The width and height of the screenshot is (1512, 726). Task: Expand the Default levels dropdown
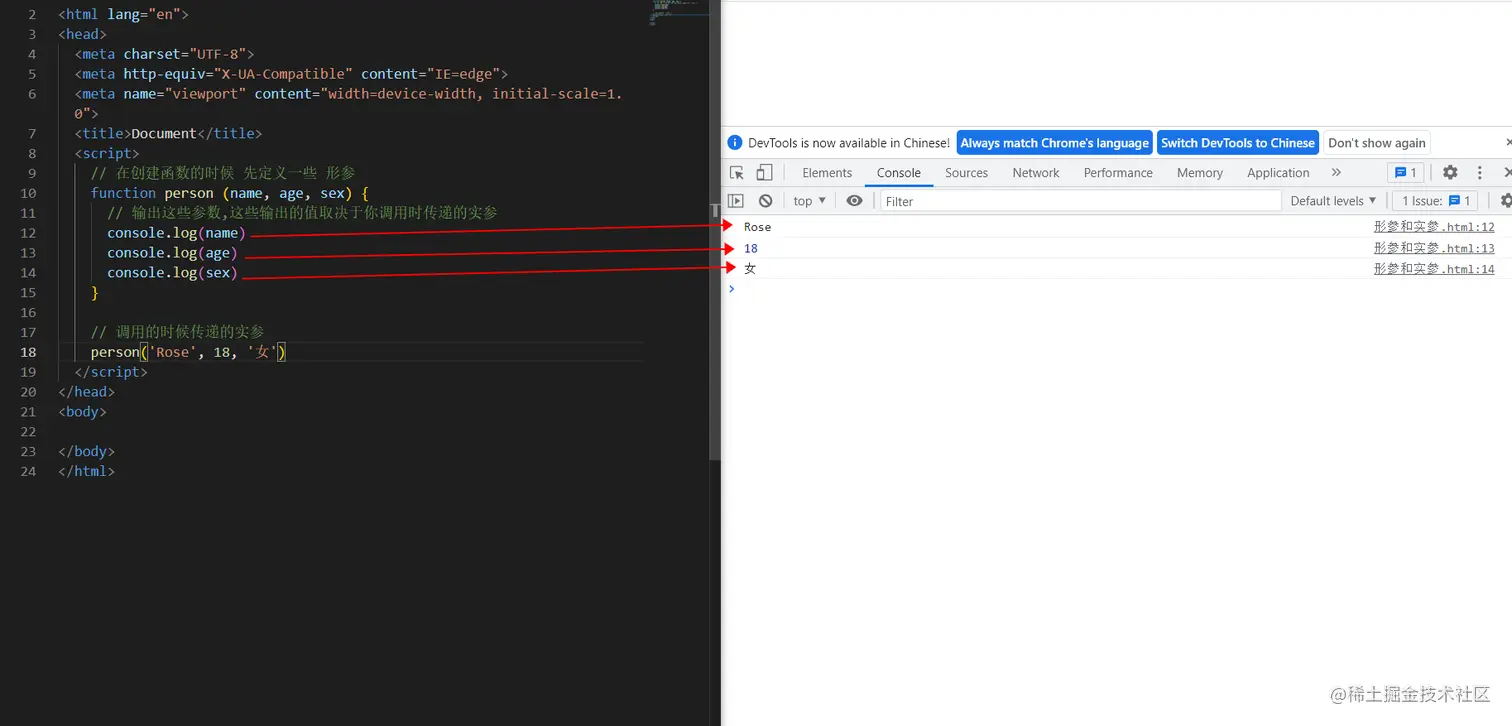pos(1333,201)
